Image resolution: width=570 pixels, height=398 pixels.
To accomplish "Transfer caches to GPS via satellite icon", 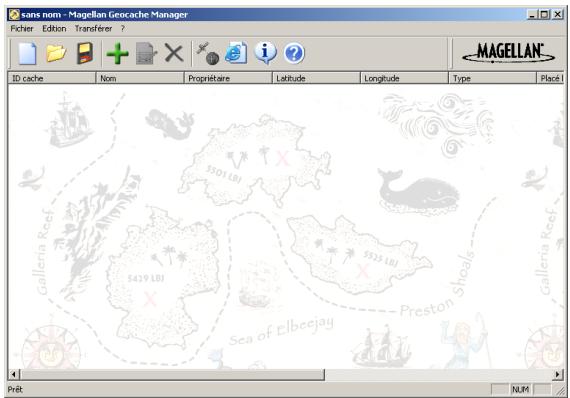I will click(208, 53).
